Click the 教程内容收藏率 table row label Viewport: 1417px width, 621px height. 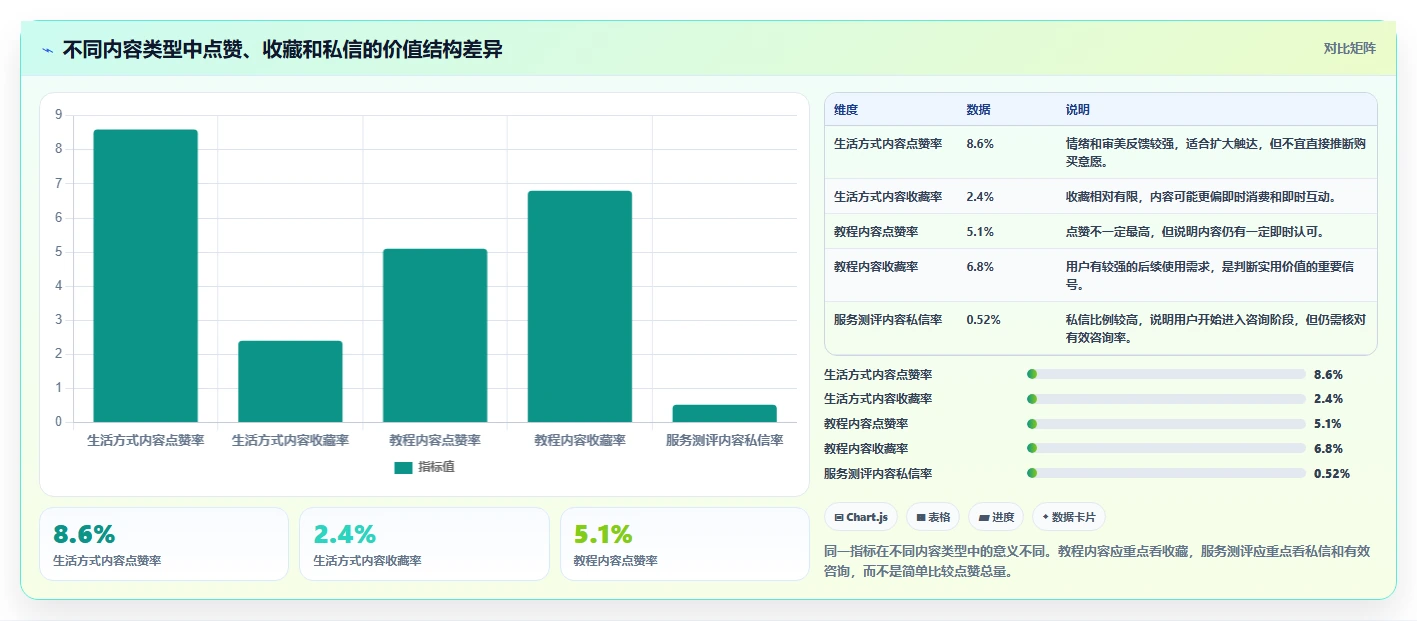[x=876, y=267]
